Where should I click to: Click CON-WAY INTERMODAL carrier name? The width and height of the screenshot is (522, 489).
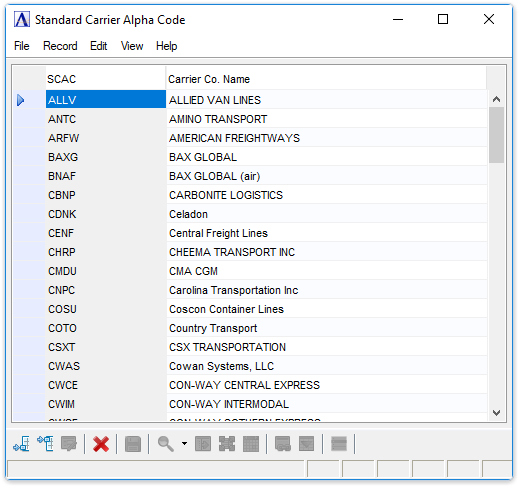pyautogui.click(x=229, y=404)
